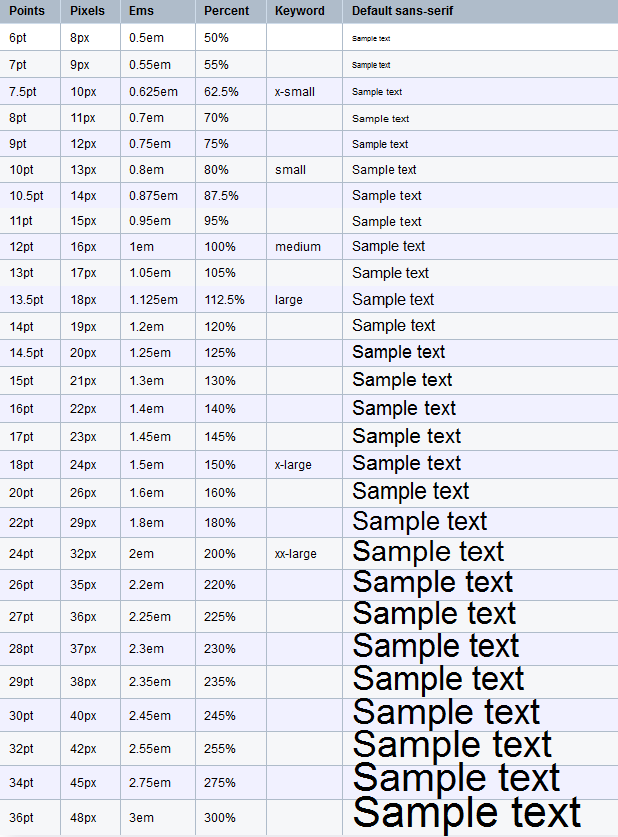Click the Default sans-serif column header
Image resolution: width=618 pixels, height=837 pixels.
pyautogui.click(x=402, y=11)
